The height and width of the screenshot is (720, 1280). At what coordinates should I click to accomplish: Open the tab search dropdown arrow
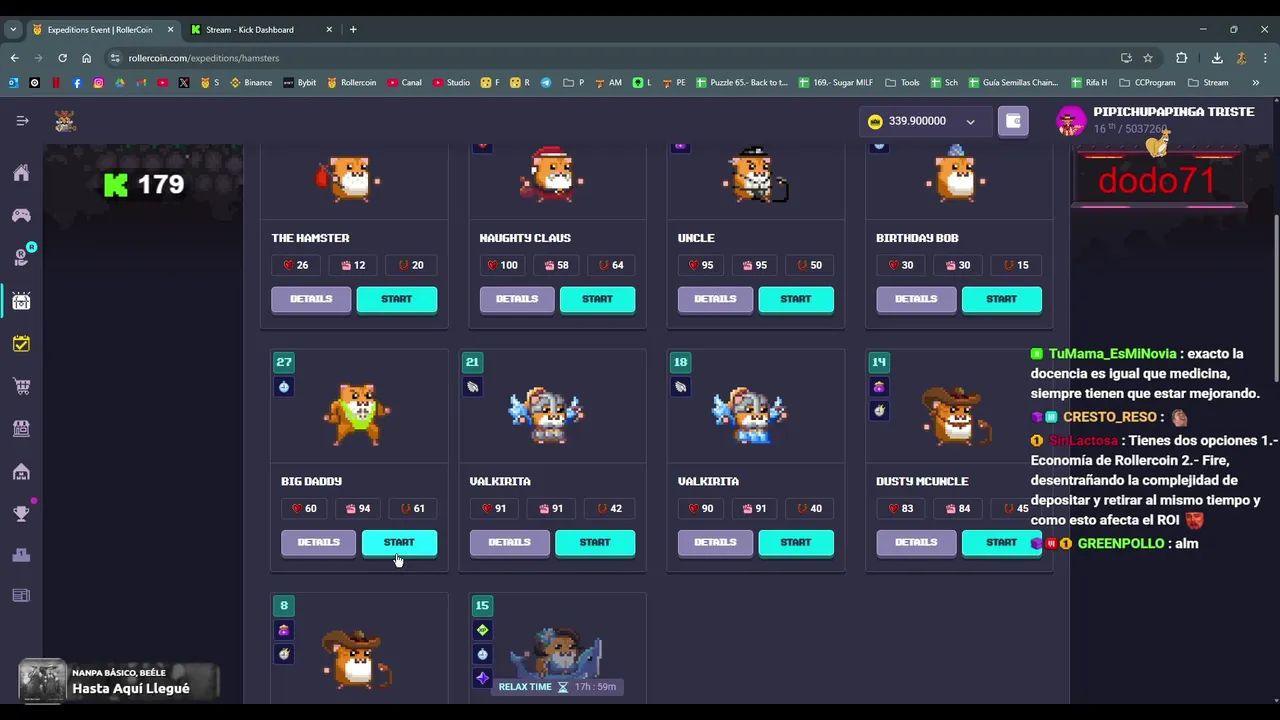pos(13,29)
